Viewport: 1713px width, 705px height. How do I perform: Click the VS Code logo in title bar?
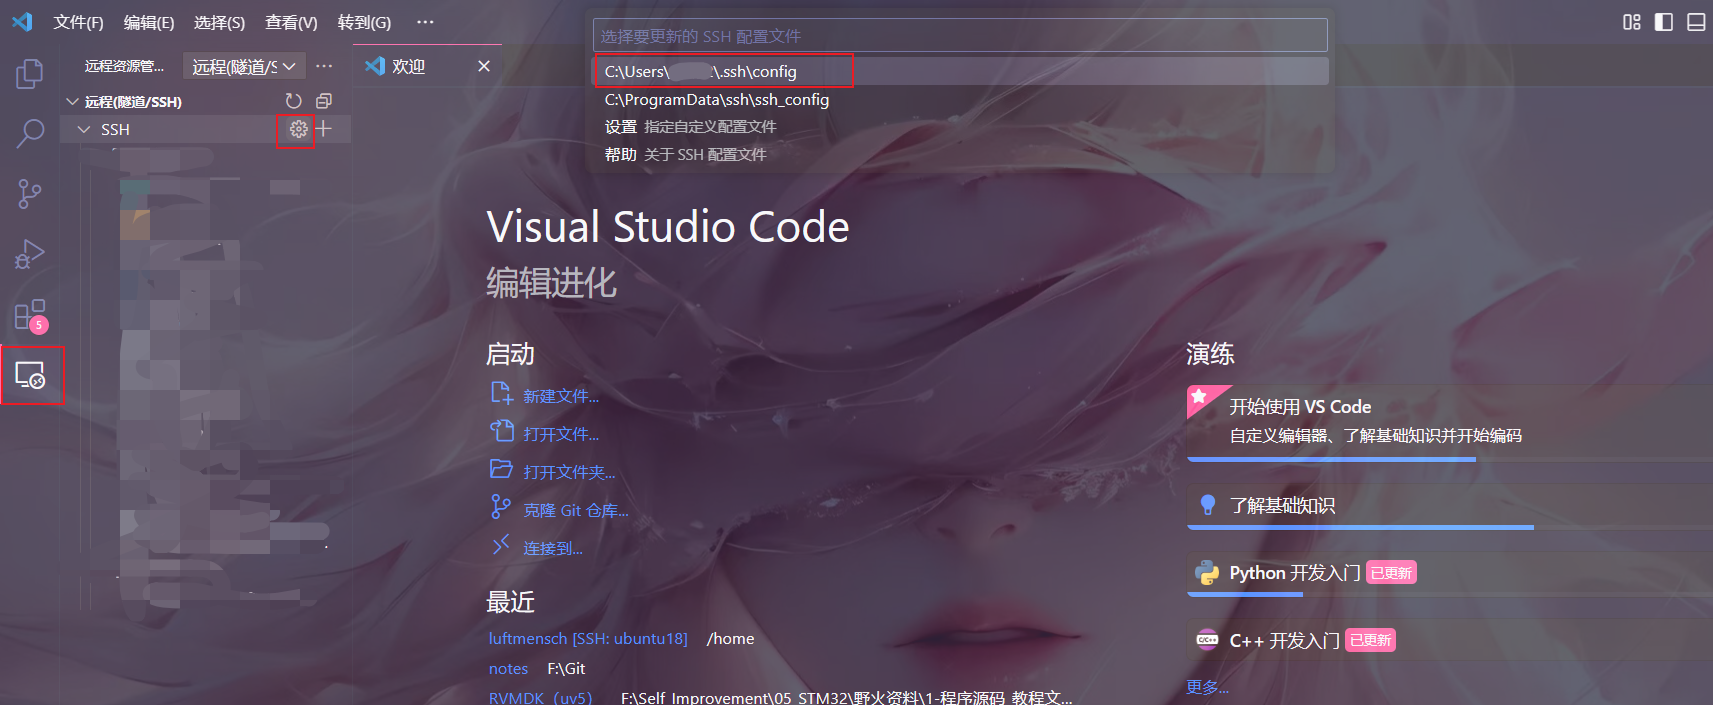click(x=22, y=21)
